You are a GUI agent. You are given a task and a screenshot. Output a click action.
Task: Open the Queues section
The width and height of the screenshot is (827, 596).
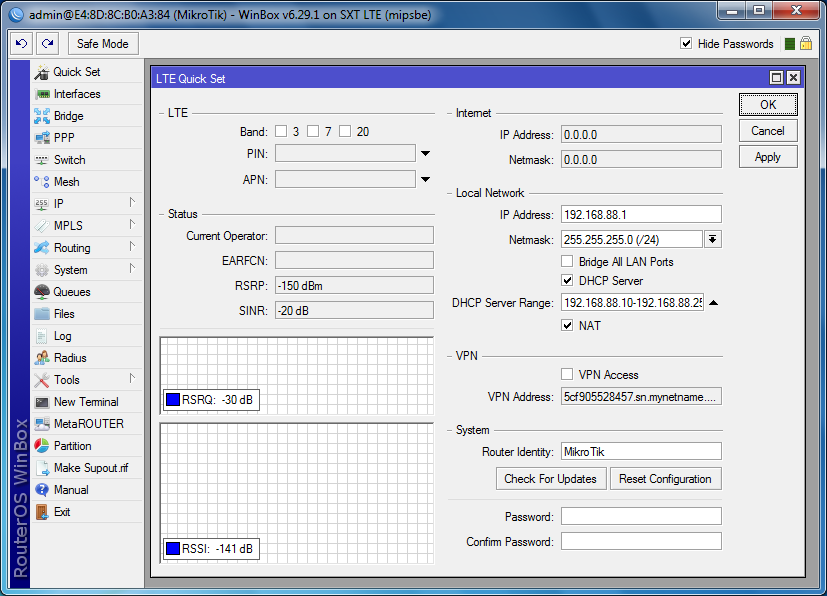pos(71,292)
